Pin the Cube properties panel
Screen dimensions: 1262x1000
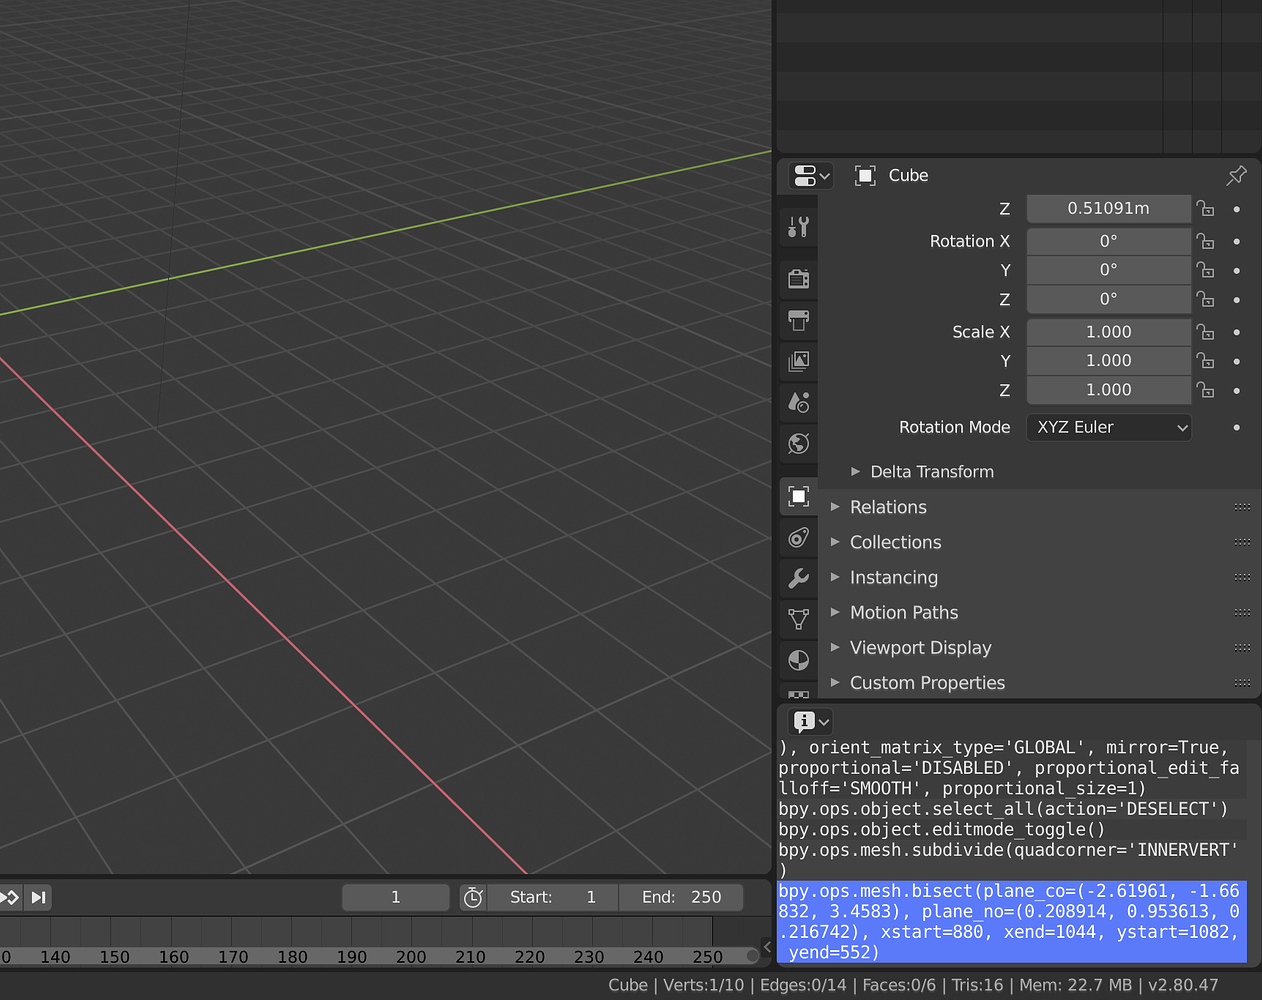click(x=1236, y=175)
